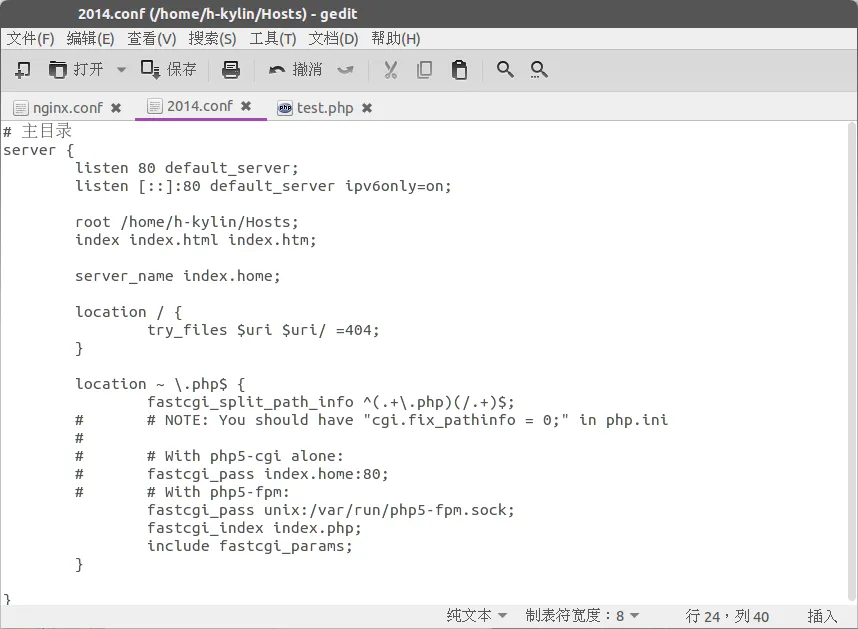Click the 2014.conf document icon
The height and width of the screenshot is (629, 858).
[x=155, y=106]
